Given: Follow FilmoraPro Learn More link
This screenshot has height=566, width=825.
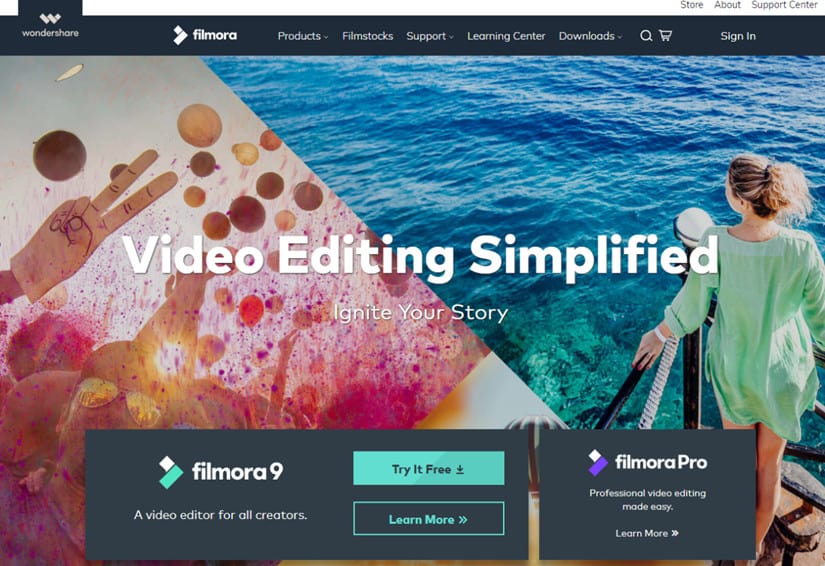Looking at the screenshot, I should (x=647, y=533).
